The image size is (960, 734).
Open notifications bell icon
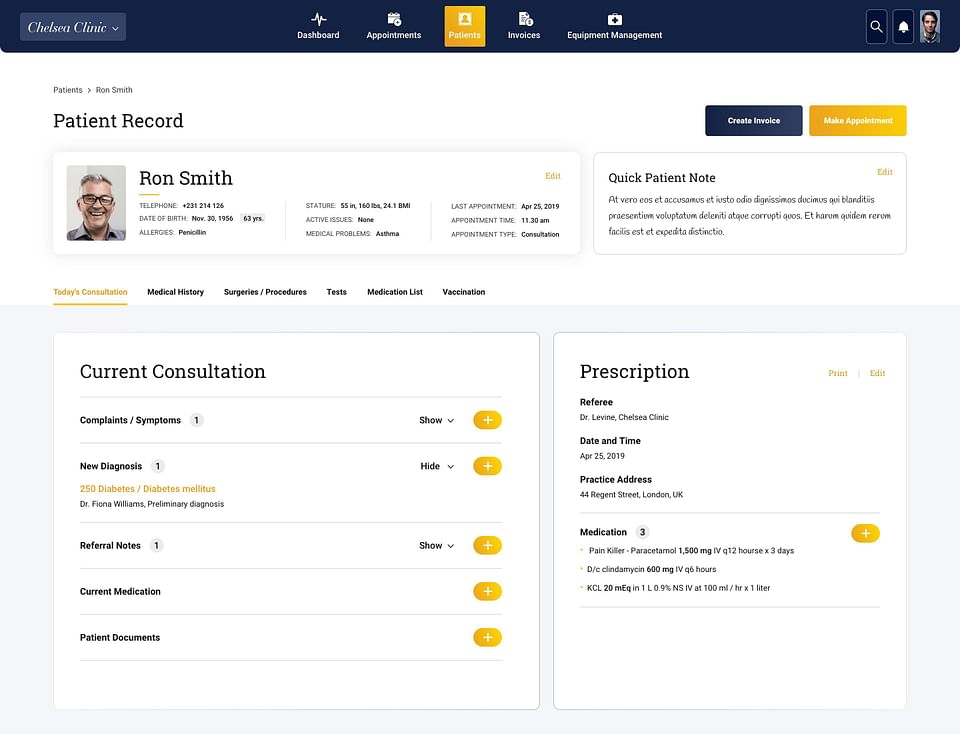tap(903, 27)
